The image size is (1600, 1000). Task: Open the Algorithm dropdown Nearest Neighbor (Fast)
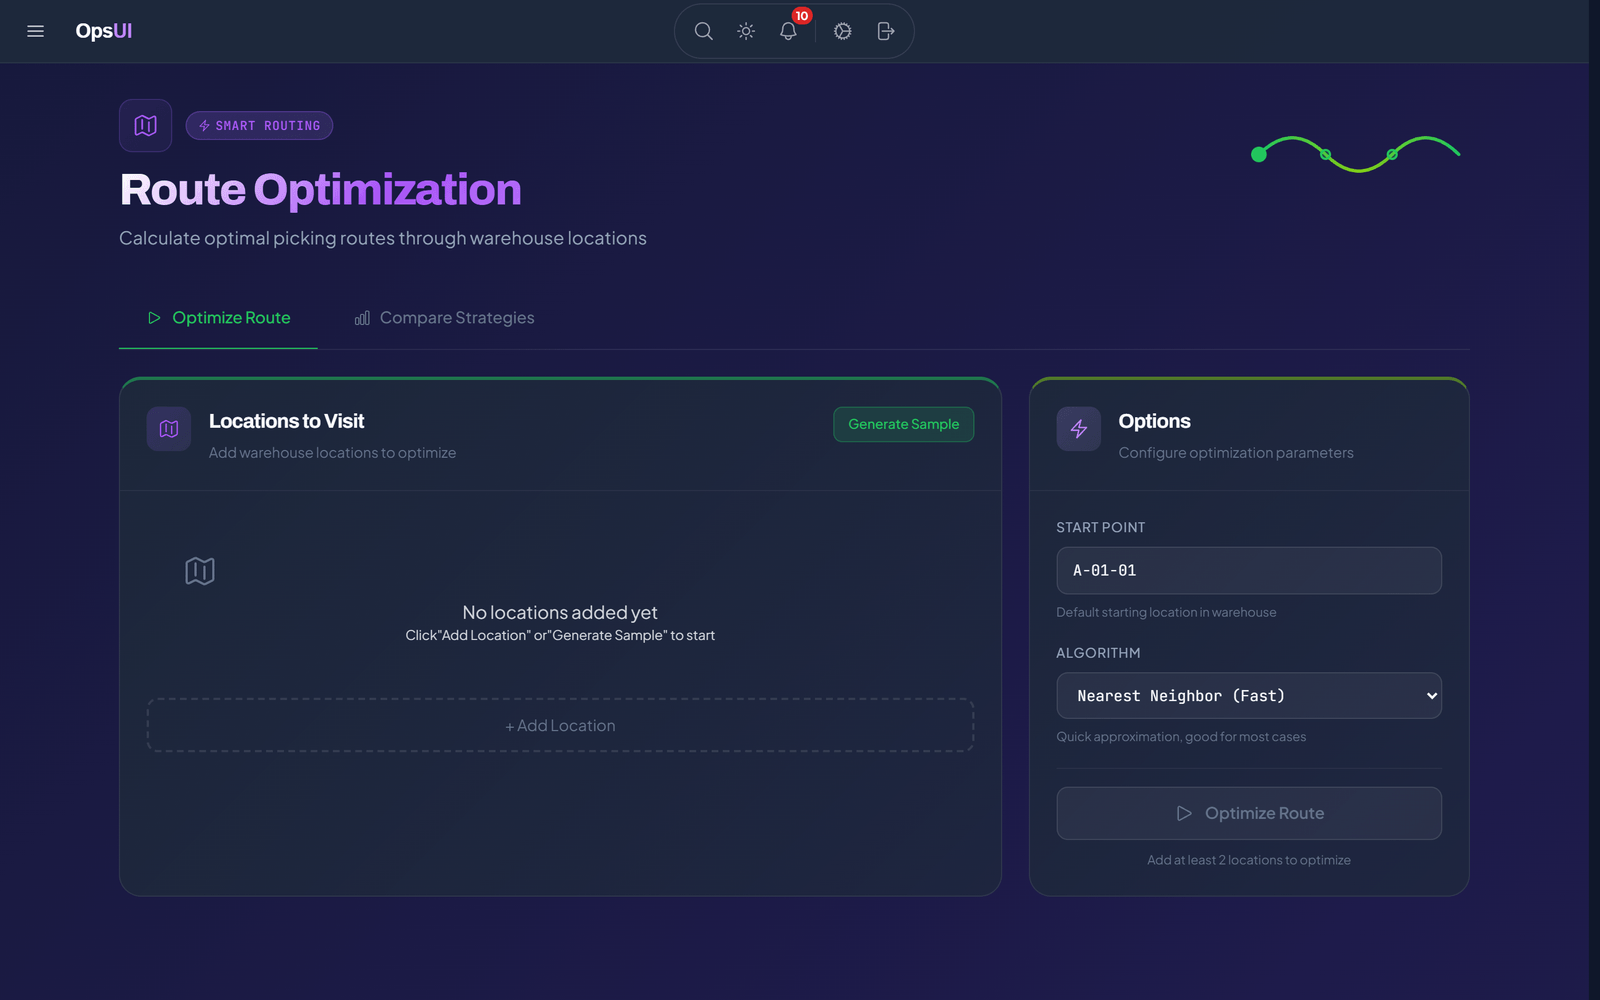pos(1249,696)
